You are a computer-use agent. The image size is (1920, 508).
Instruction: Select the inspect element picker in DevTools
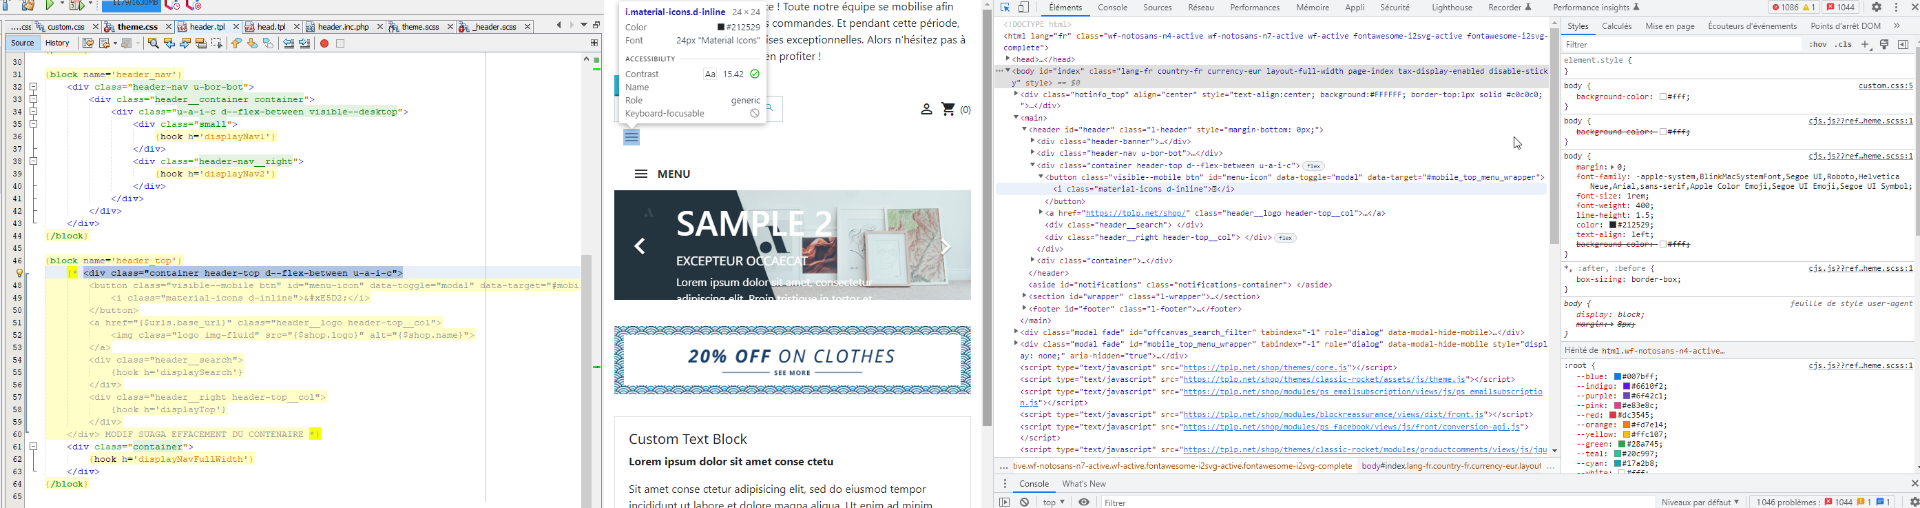pyautogui.click(x=1005, y=7)
